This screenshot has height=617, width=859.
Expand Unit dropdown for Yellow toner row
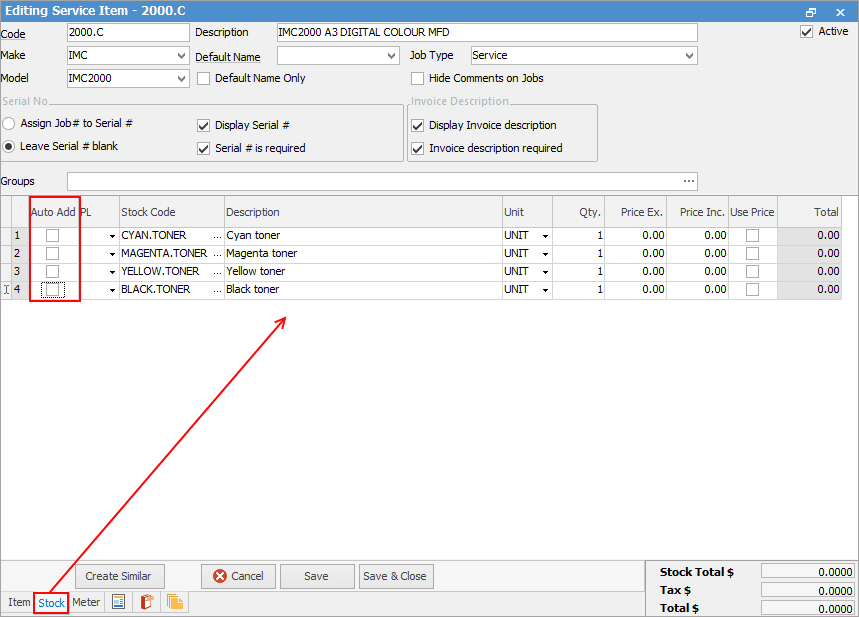pos(545,272)
